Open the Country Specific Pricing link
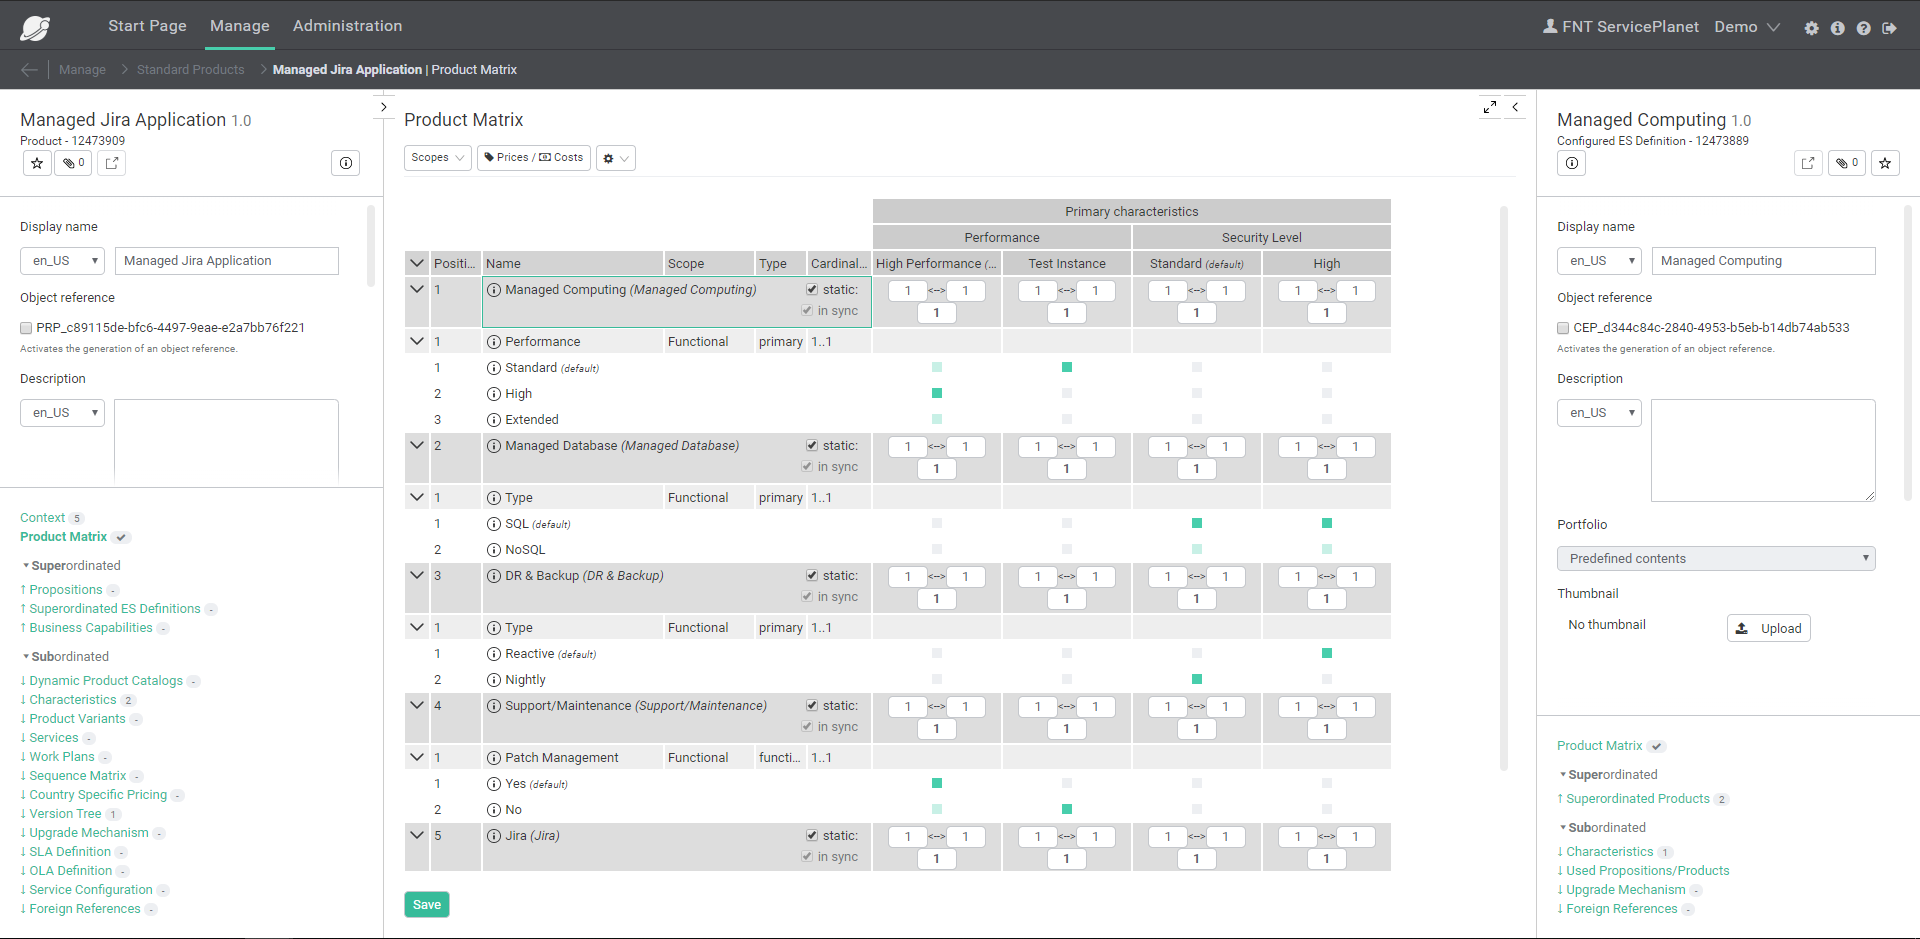This screenshot has height=939, width=1920. pos(98,795)
